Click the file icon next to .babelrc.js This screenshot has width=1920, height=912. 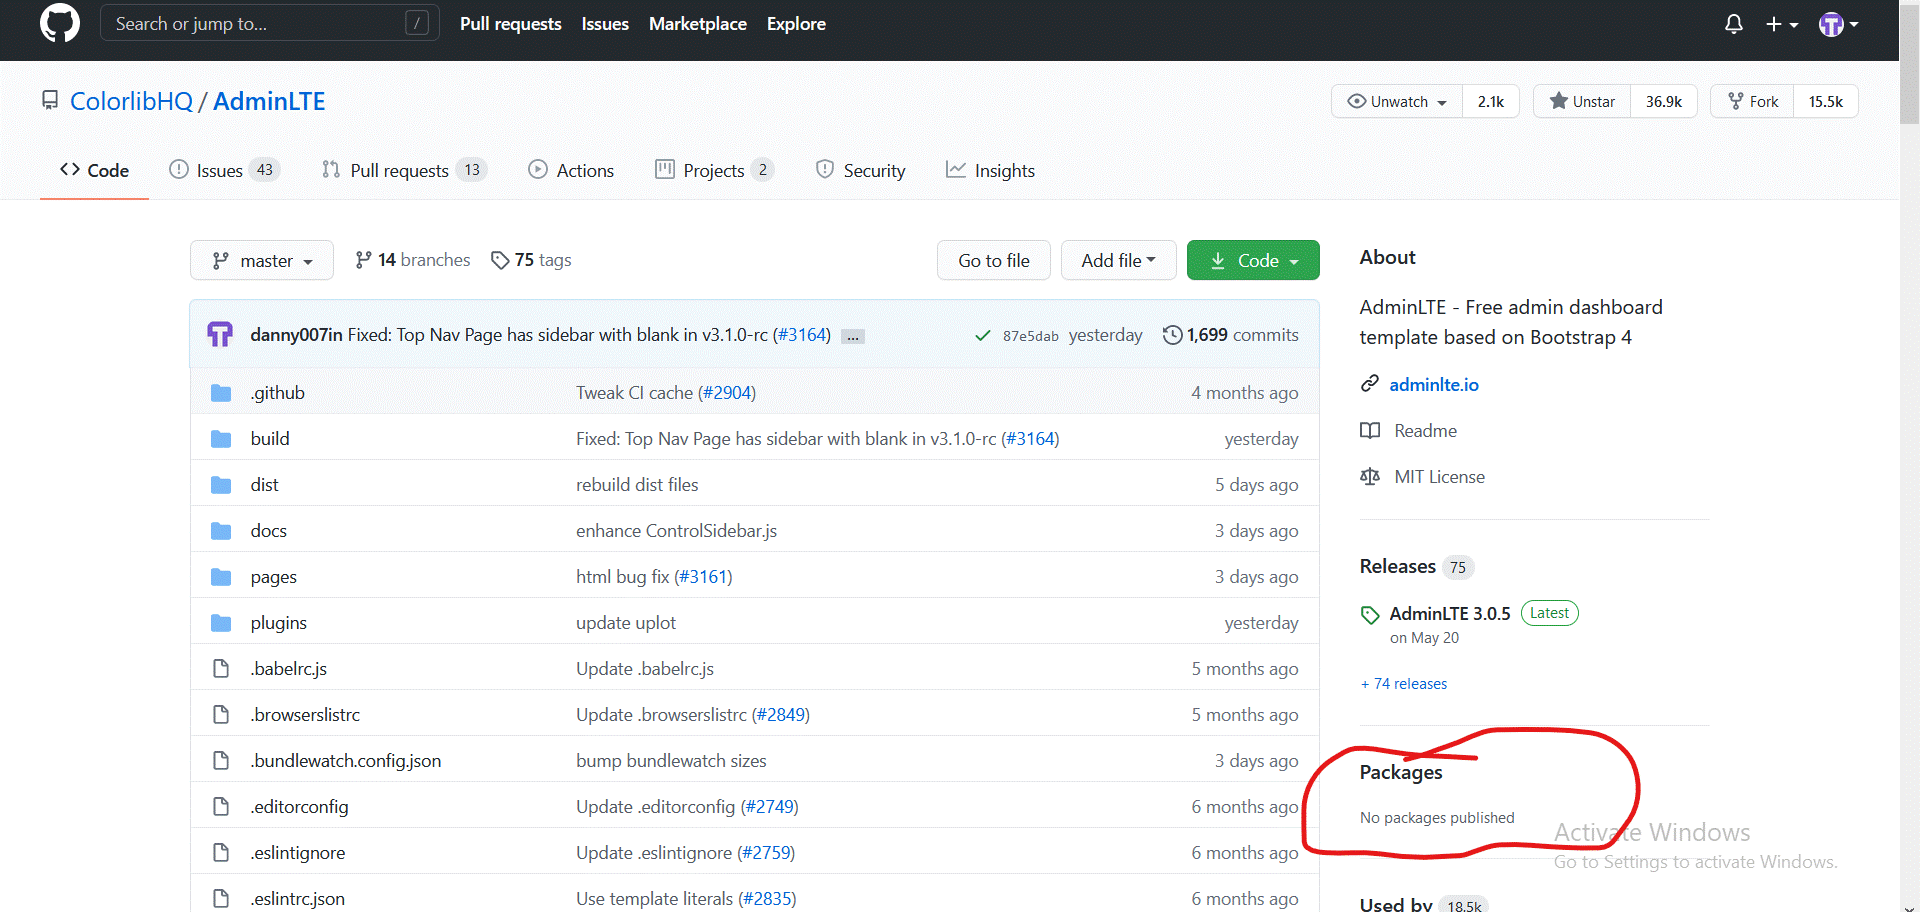(x=221, y=668)
